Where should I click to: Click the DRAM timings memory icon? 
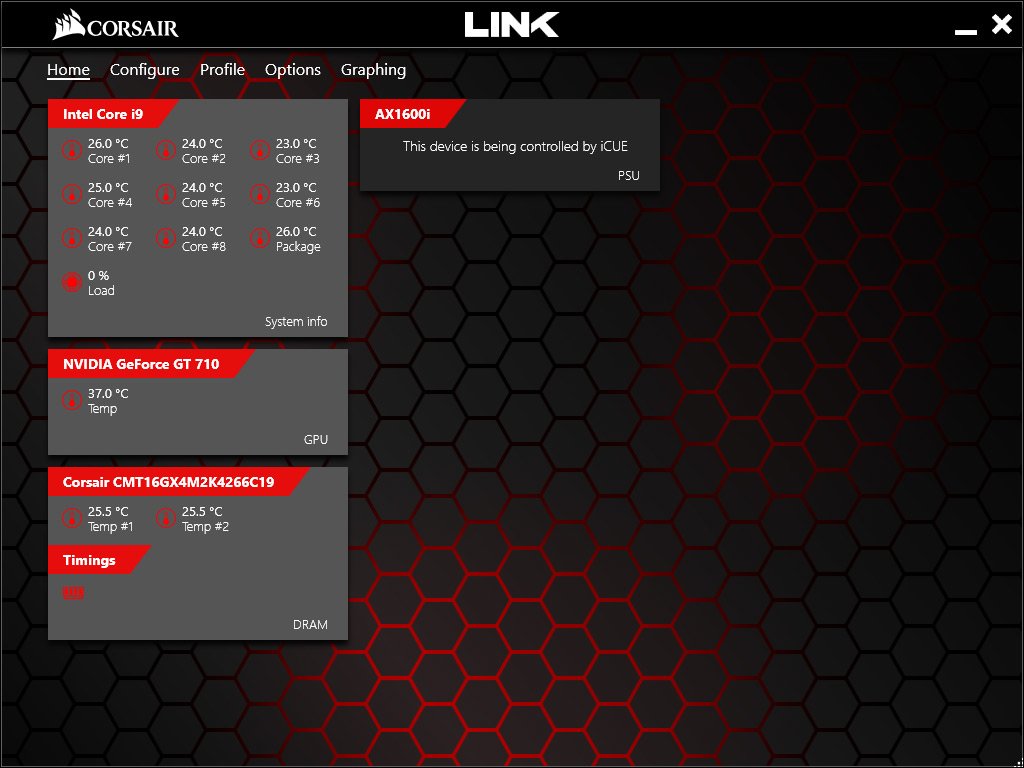pyautogui.click(x=73, y=593)
